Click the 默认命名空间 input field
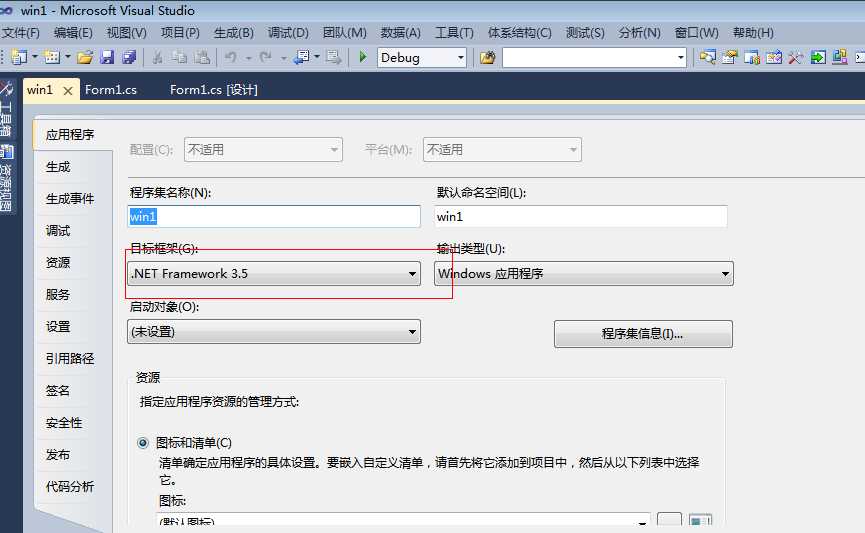 click(581, 216)
